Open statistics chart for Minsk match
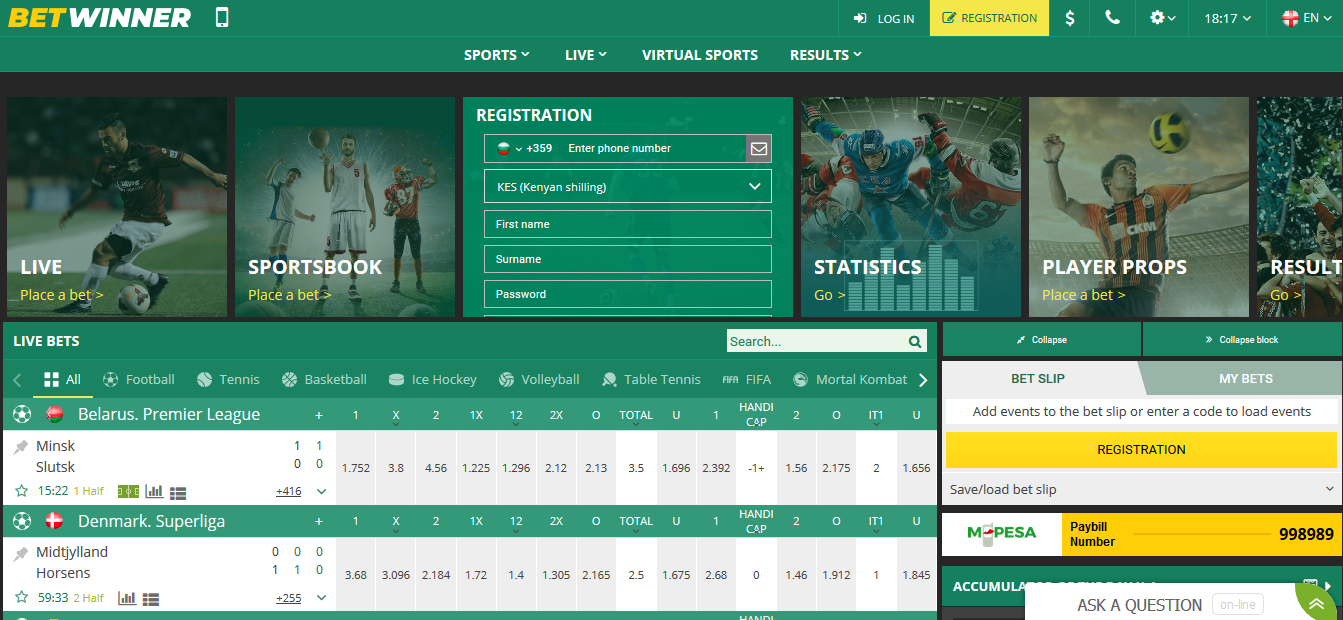This screenshot has height=620, width=1343. point(154,491)
